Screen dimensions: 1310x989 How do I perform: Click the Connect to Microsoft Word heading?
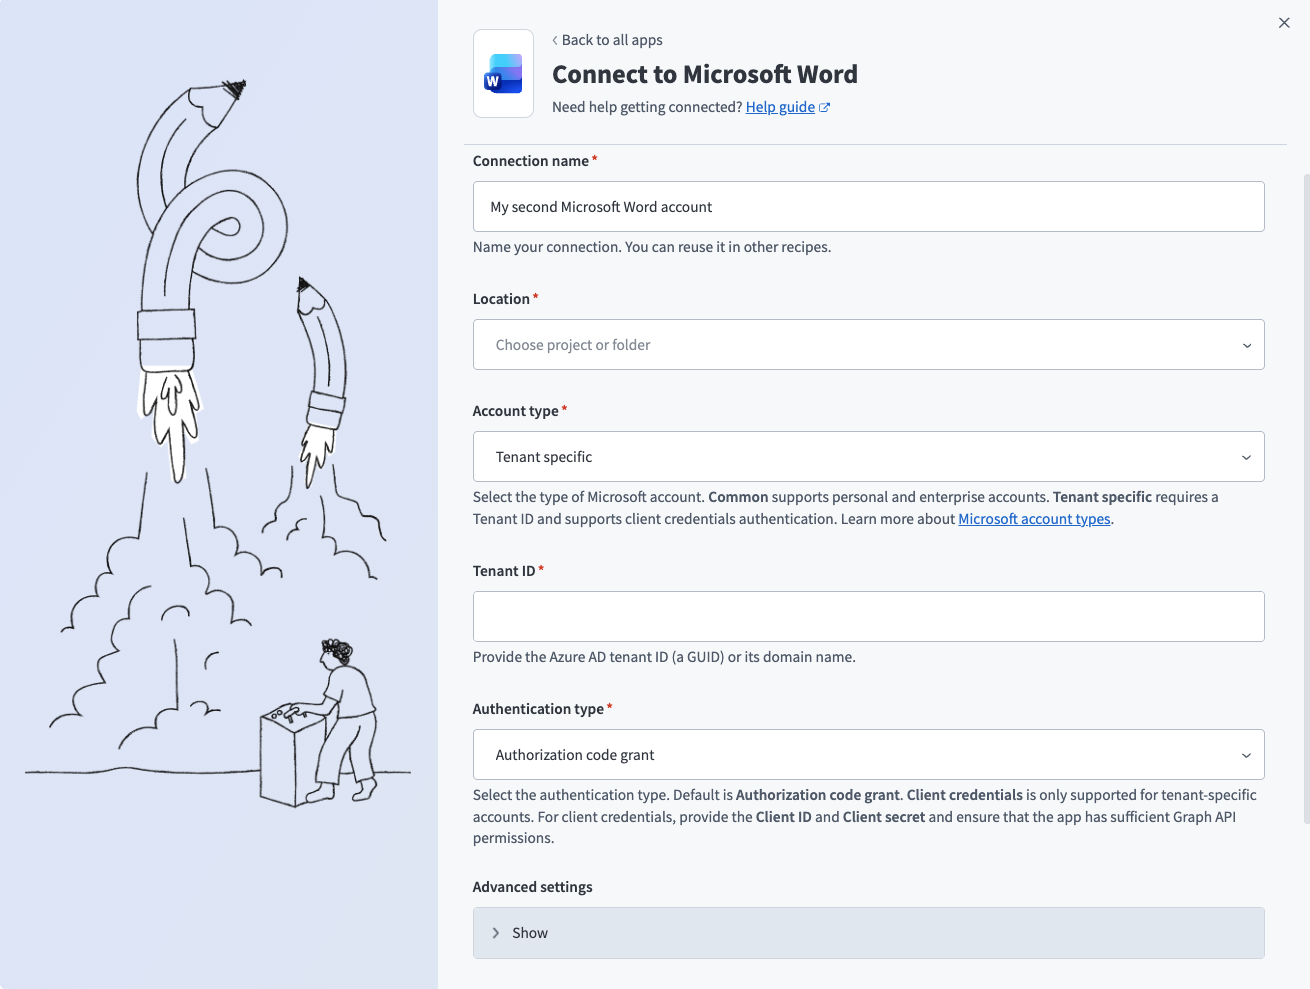[x=705, y=75]
